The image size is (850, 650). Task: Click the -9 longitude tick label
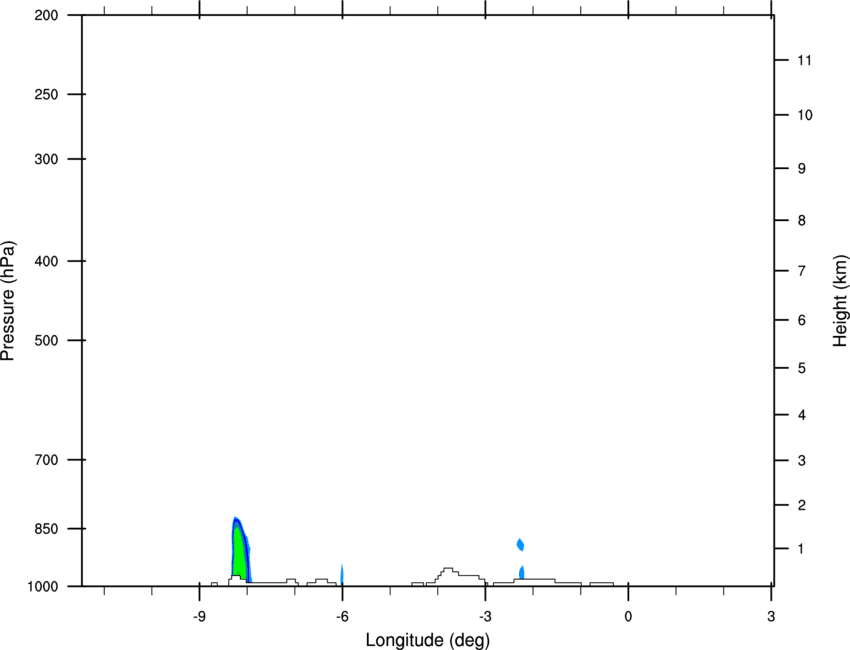[x=199, y=616]
